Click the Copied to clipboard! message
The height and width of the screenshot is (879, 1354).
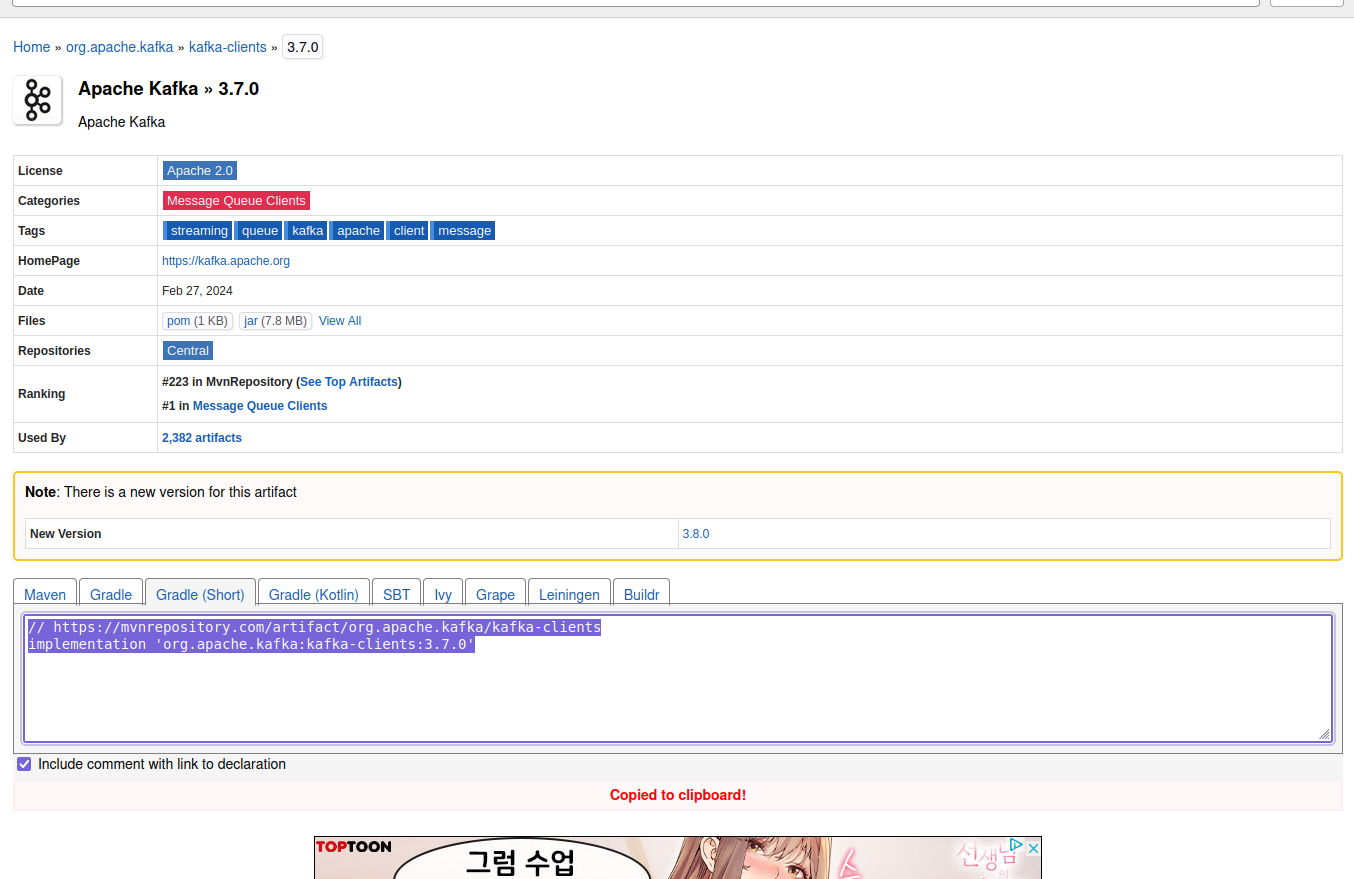pyautogui.click(x=678, y=795)
